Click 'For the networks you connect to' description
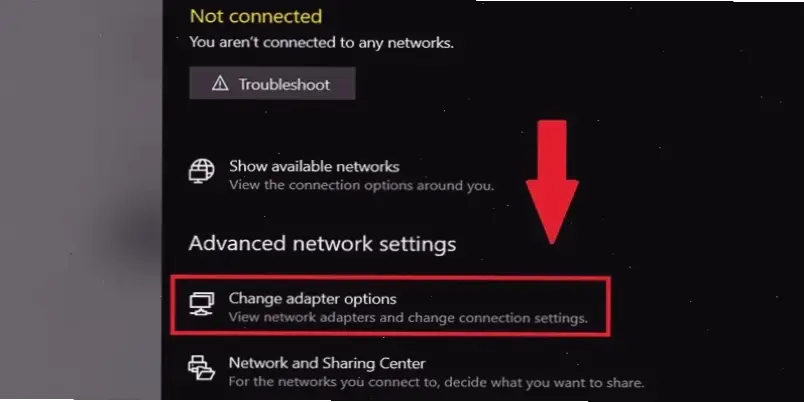 (436, 383)
